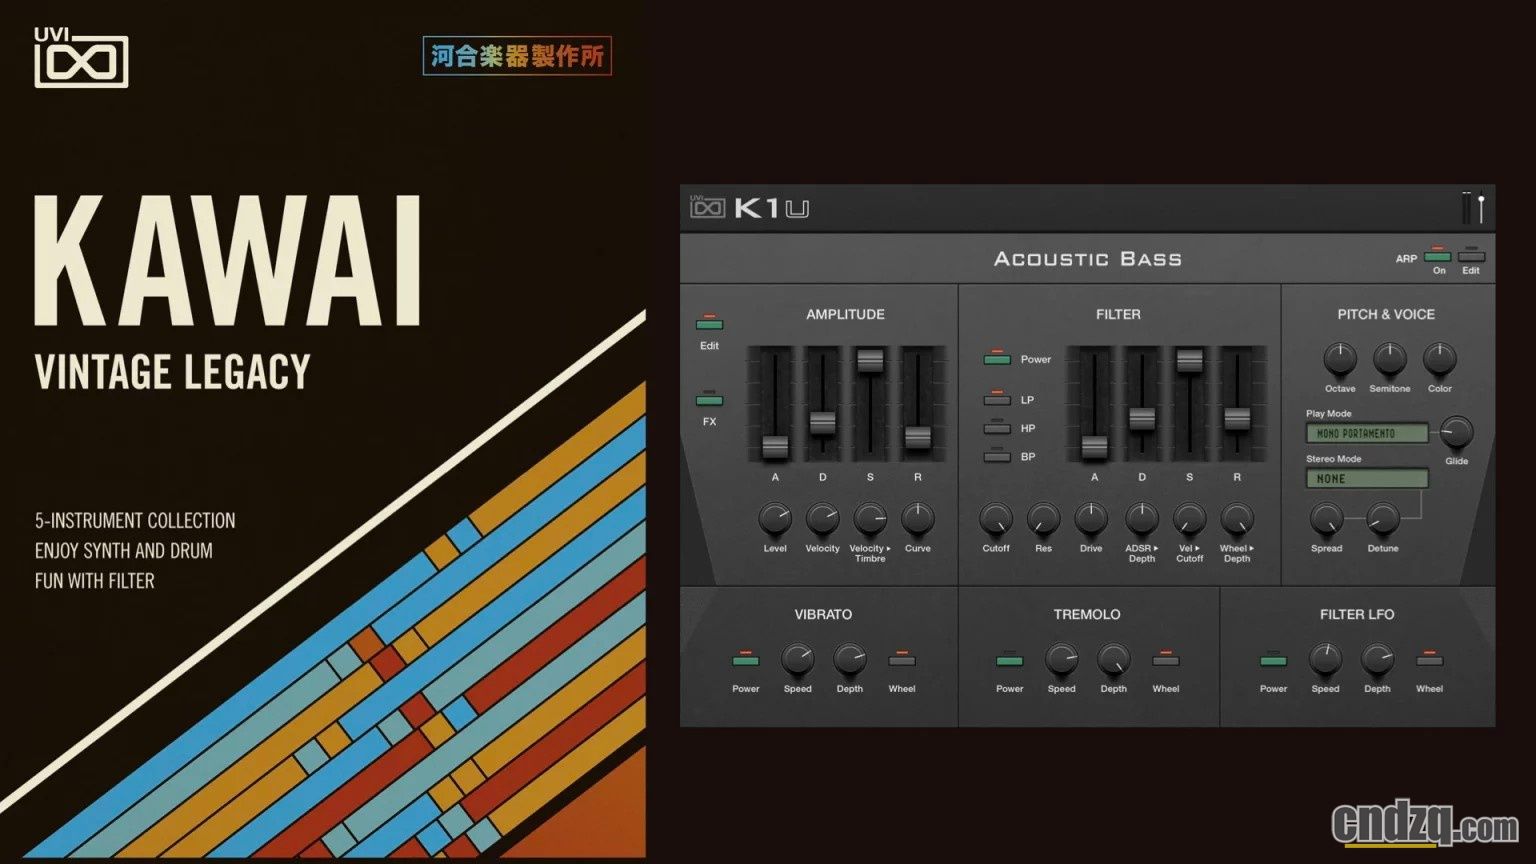Click the Filter LFO Power switch
This screenshot has height=864, width=1536.
tap(1273, 660)
